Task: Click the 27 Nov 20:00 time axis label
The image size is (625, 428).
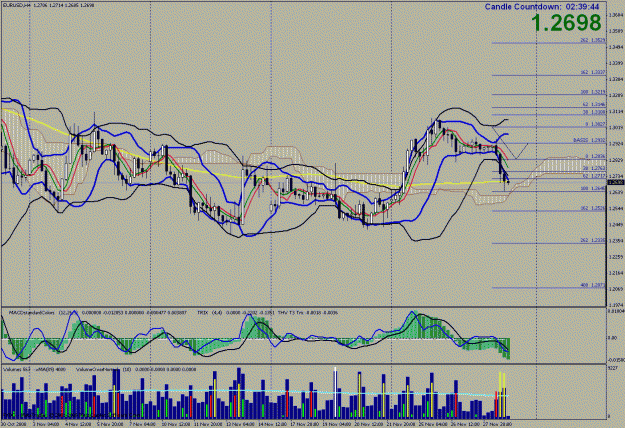Action: (x=498, y=424)
